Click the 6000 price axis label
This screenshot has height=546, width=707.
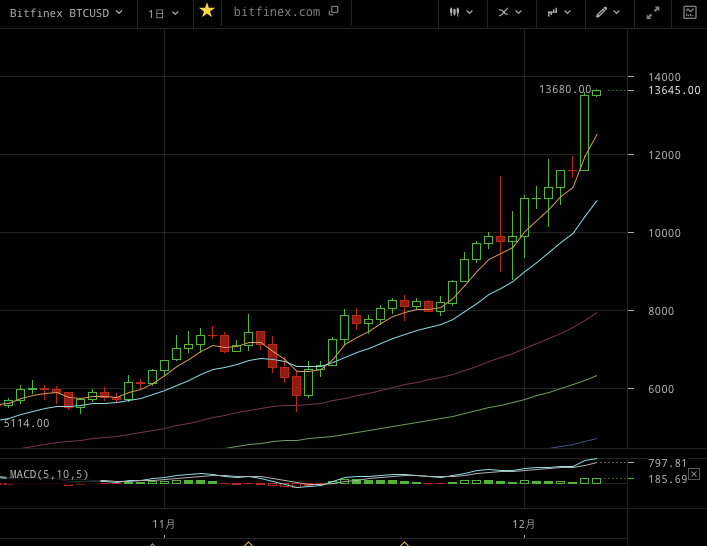click(x=661, y=389)
